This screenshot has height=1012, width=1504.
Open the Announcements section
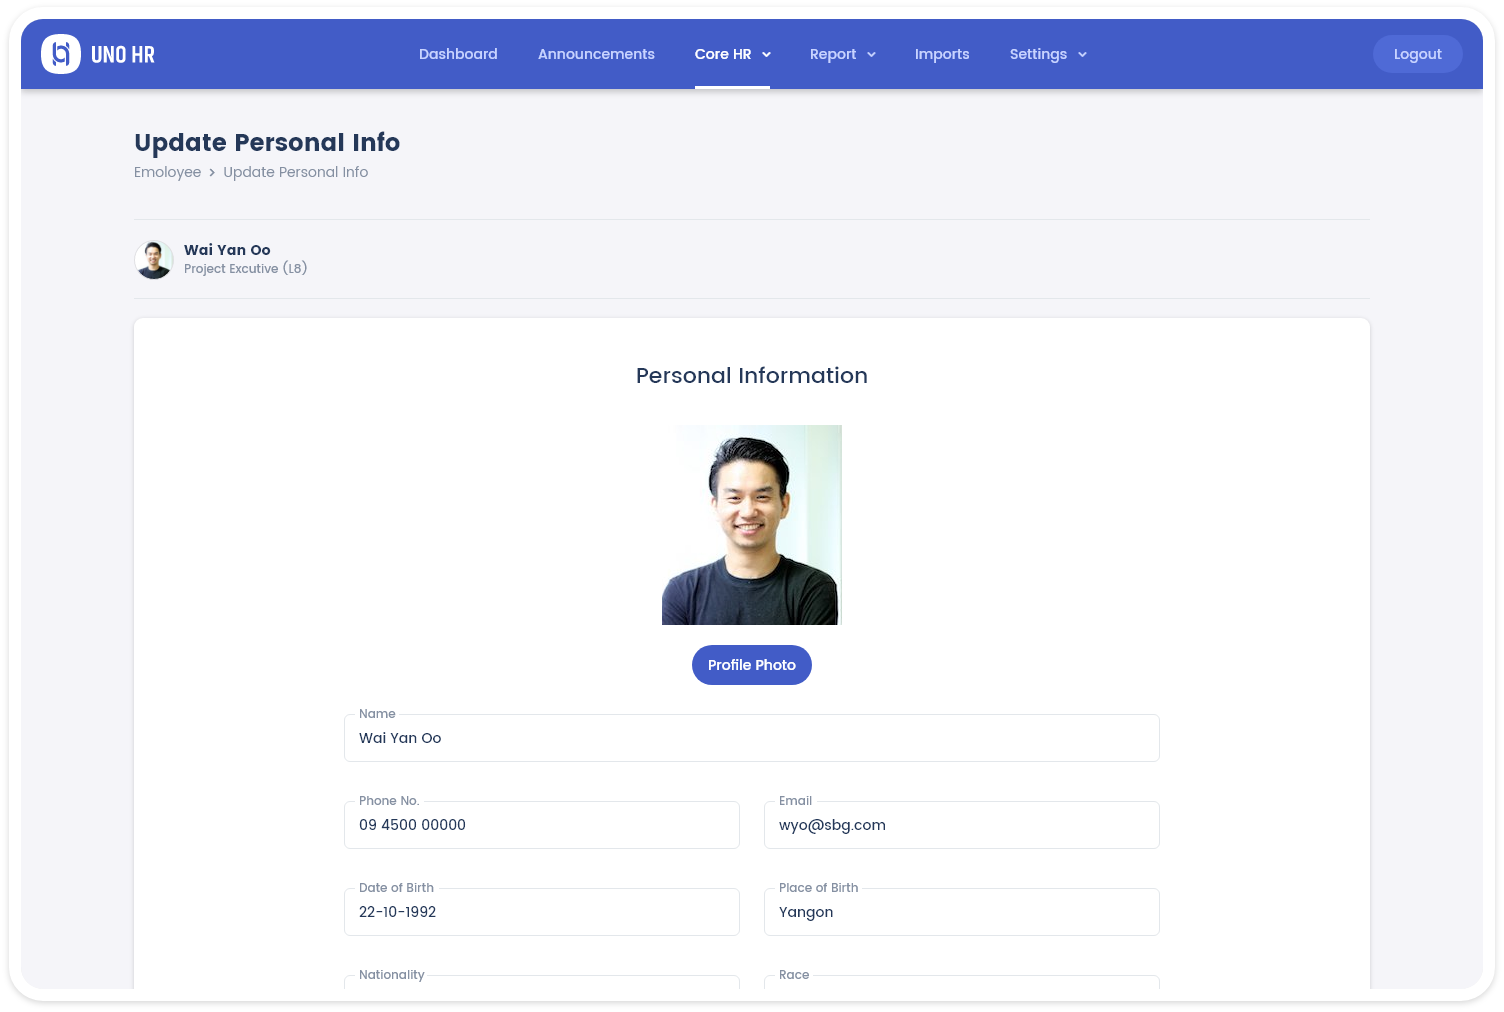click(596, 54)
